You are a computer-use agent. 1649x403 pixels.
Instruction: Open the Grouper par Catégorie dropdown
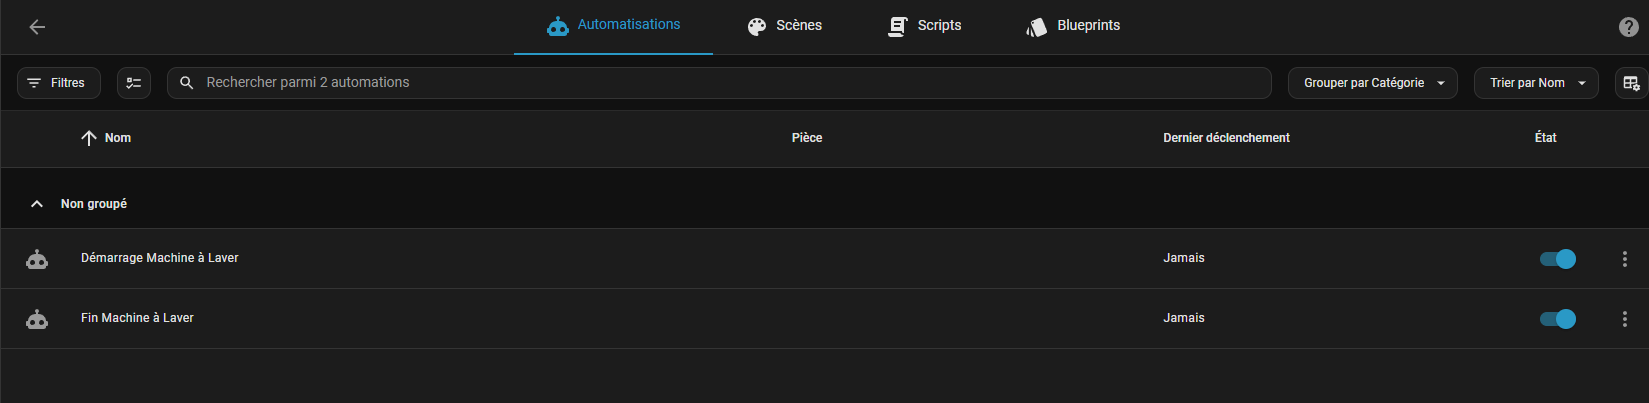[1372, 83]
